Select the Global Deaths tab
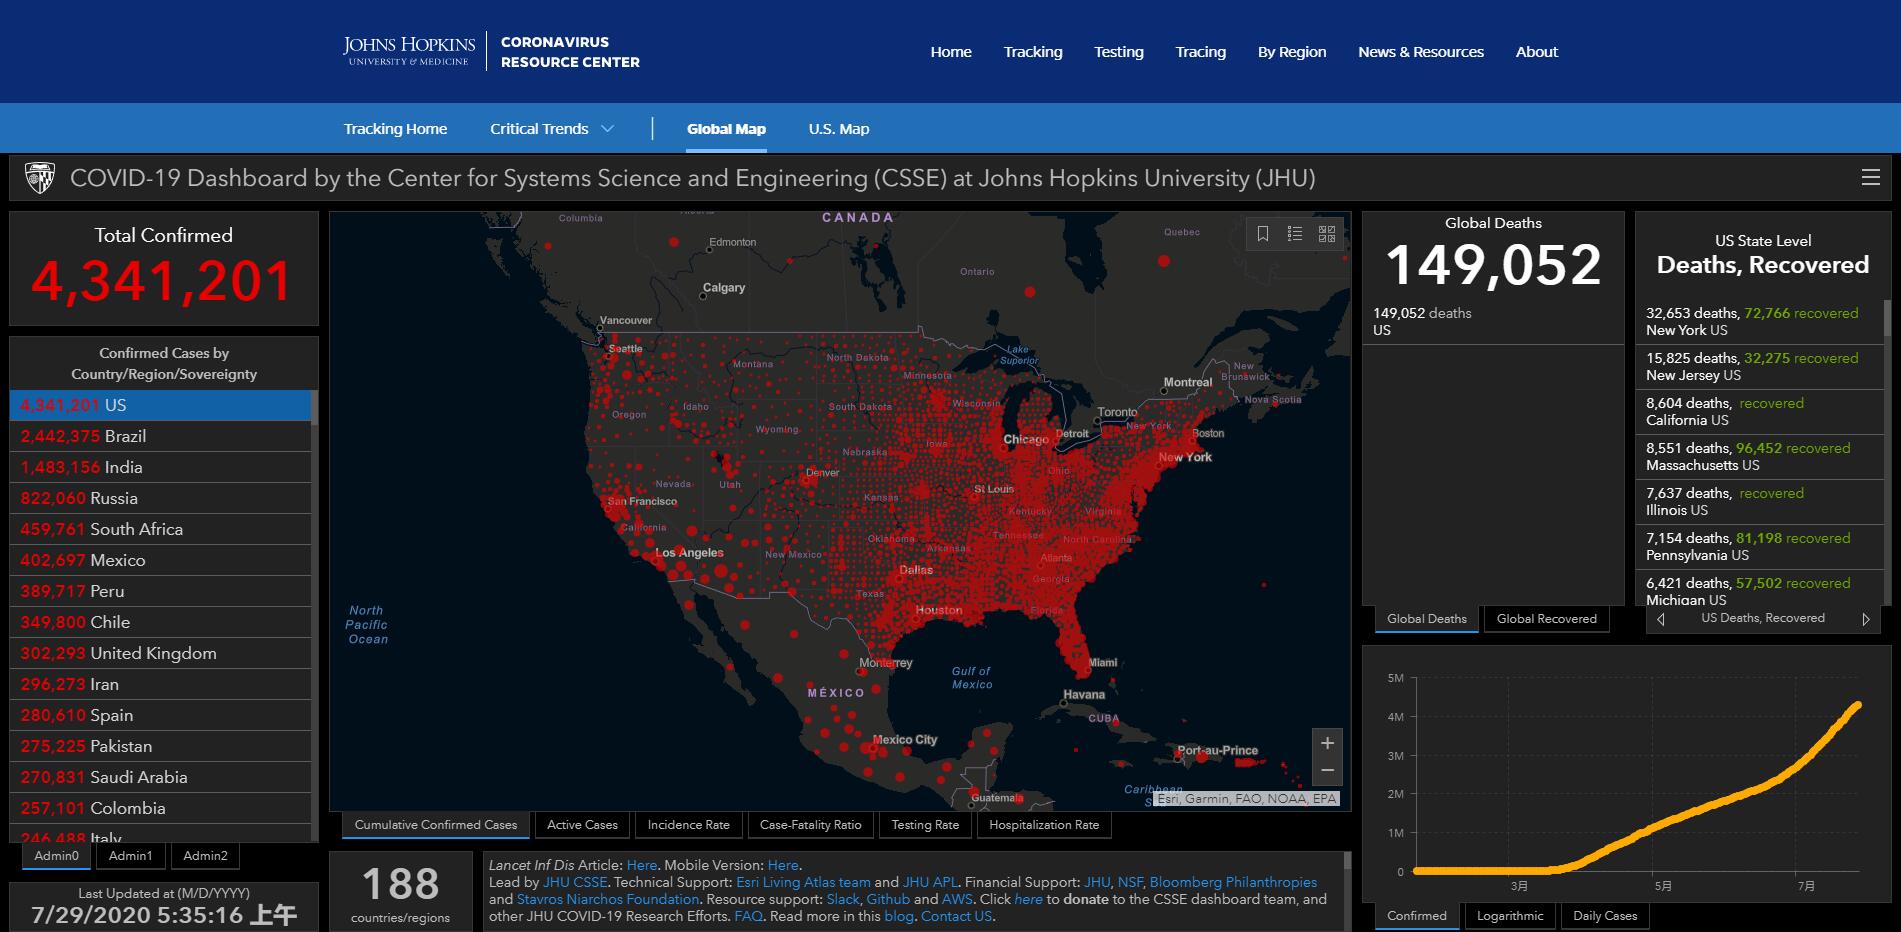The image size is (1901, 932). tap(1427, 619)
